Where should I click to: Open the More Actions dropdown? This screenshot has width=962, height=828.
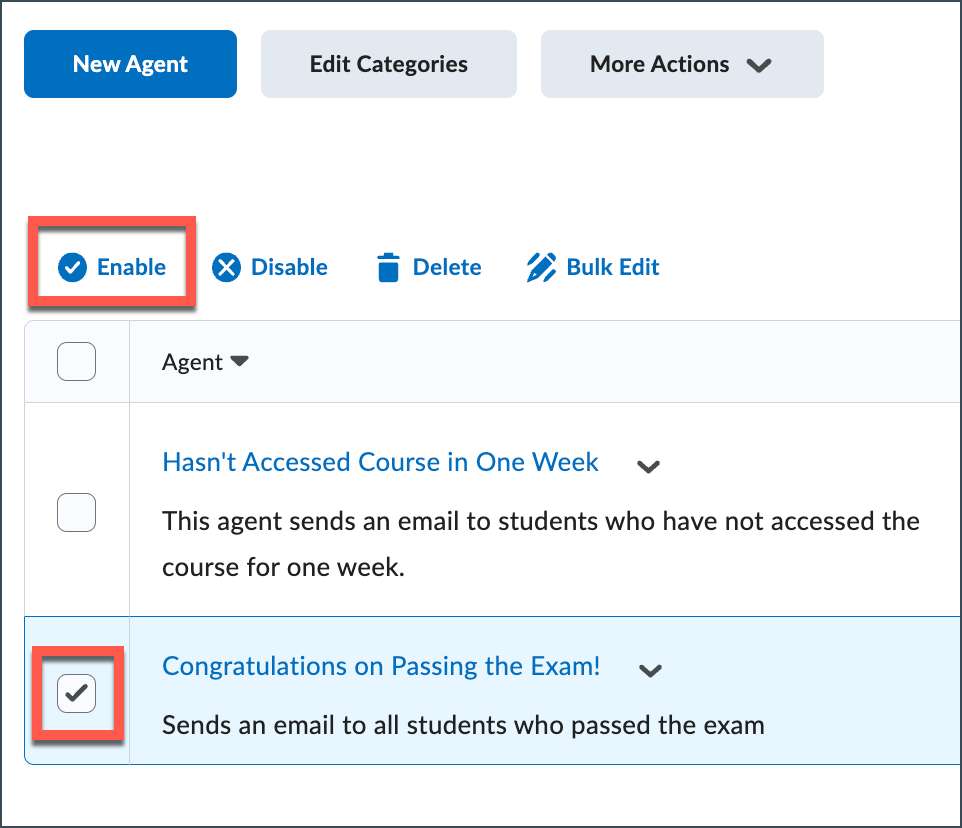682,64
